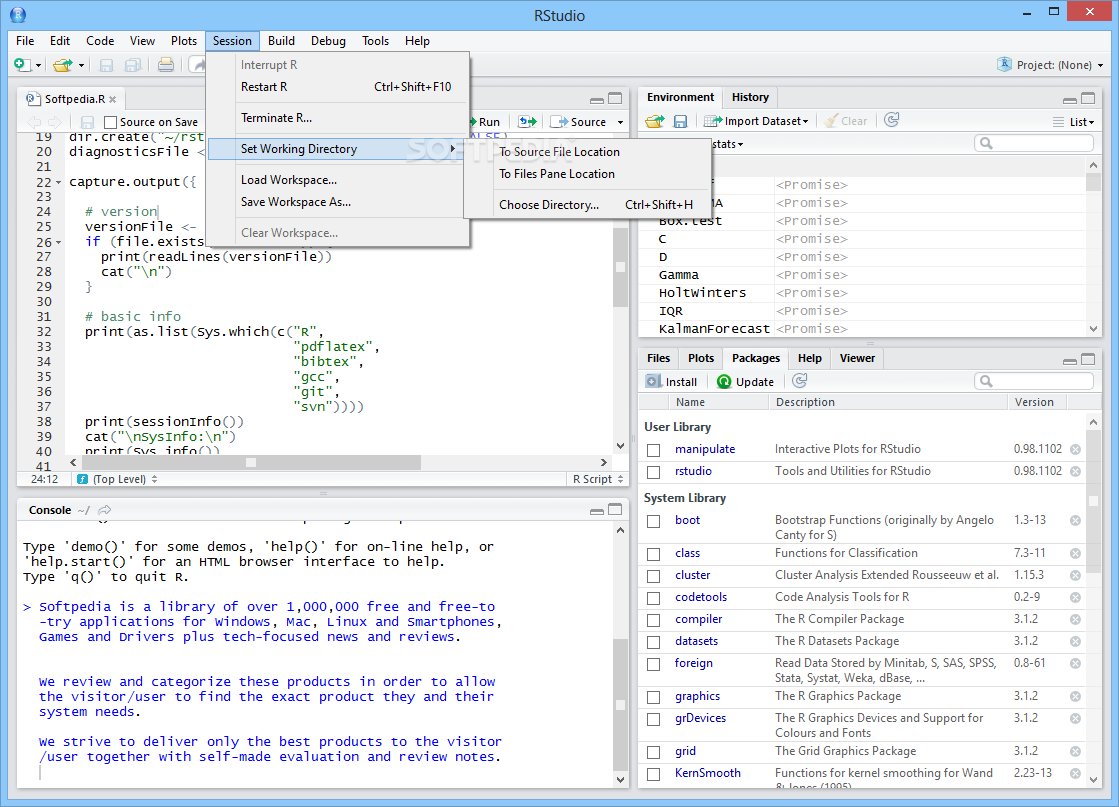Click the Run button in editor
This screenshot has width=1119, height=807.
point(485,122)
